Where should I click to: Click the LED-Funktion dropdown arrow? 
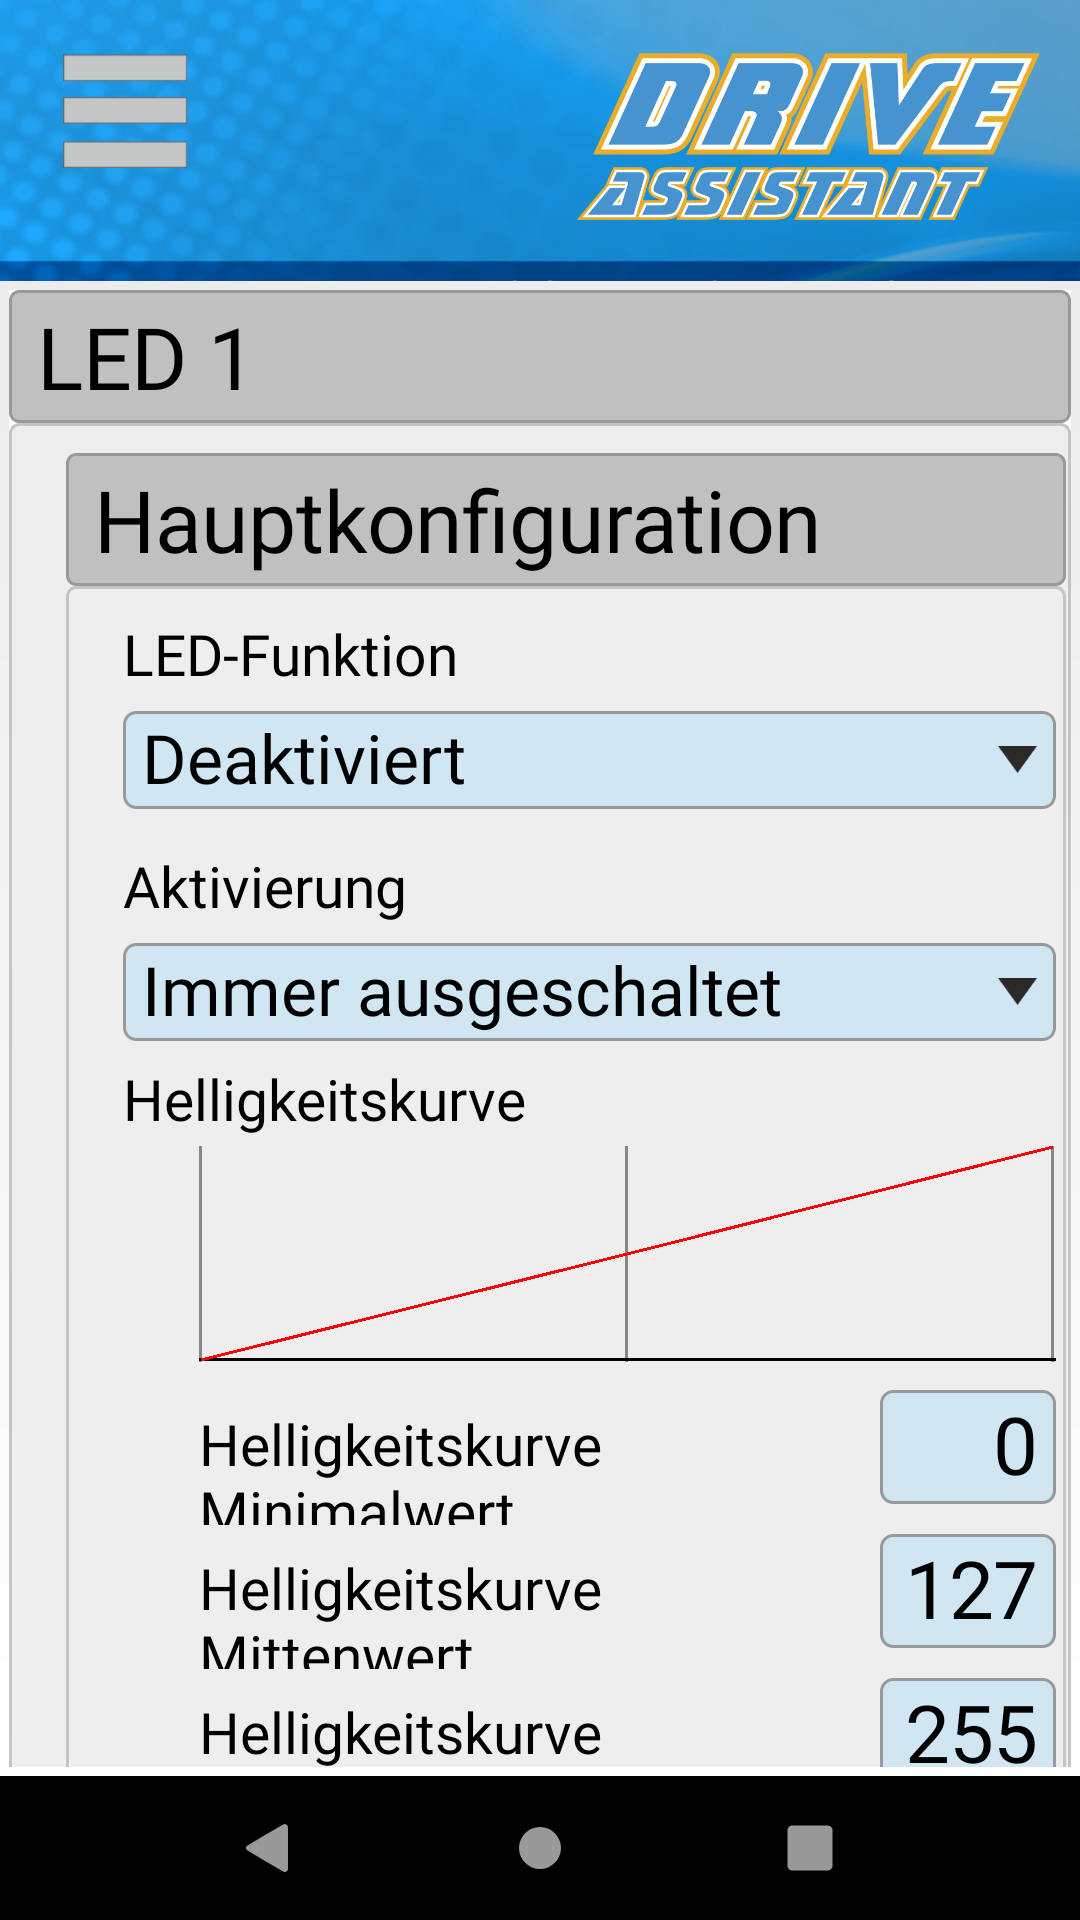pos(1017,759)
